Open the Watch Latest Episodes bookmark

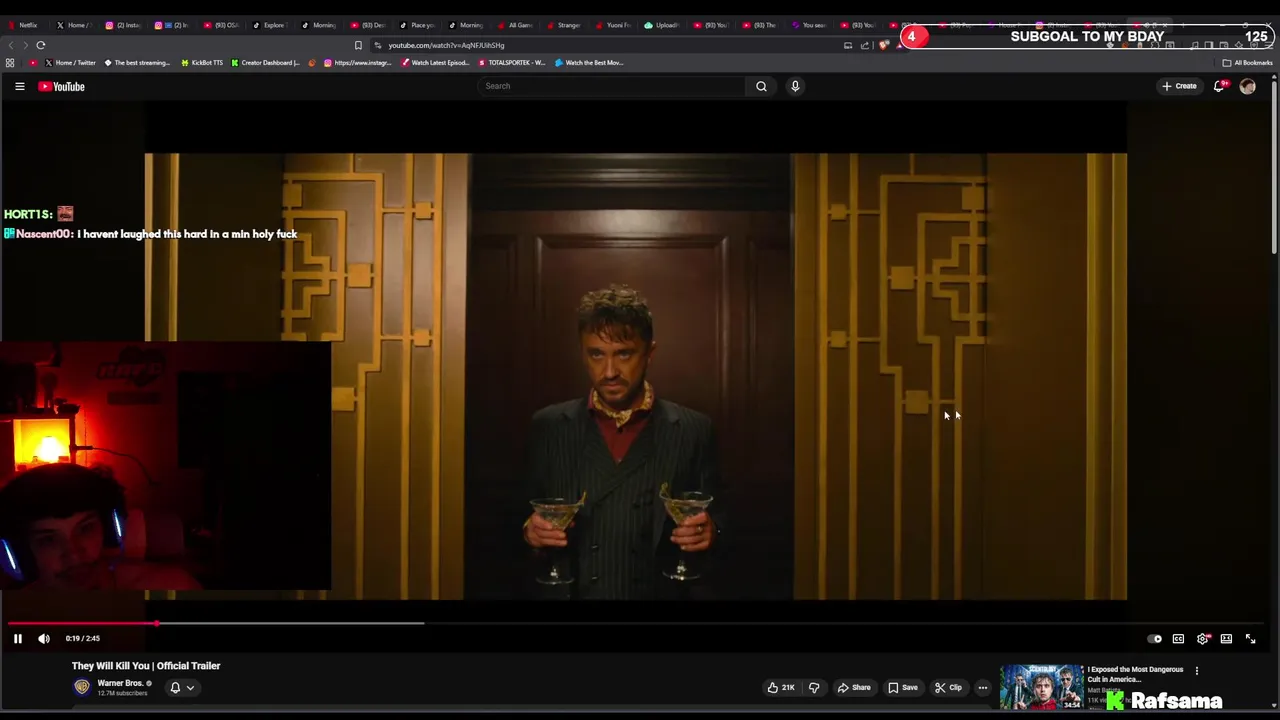pyautogui.click(x=435, y=63)
